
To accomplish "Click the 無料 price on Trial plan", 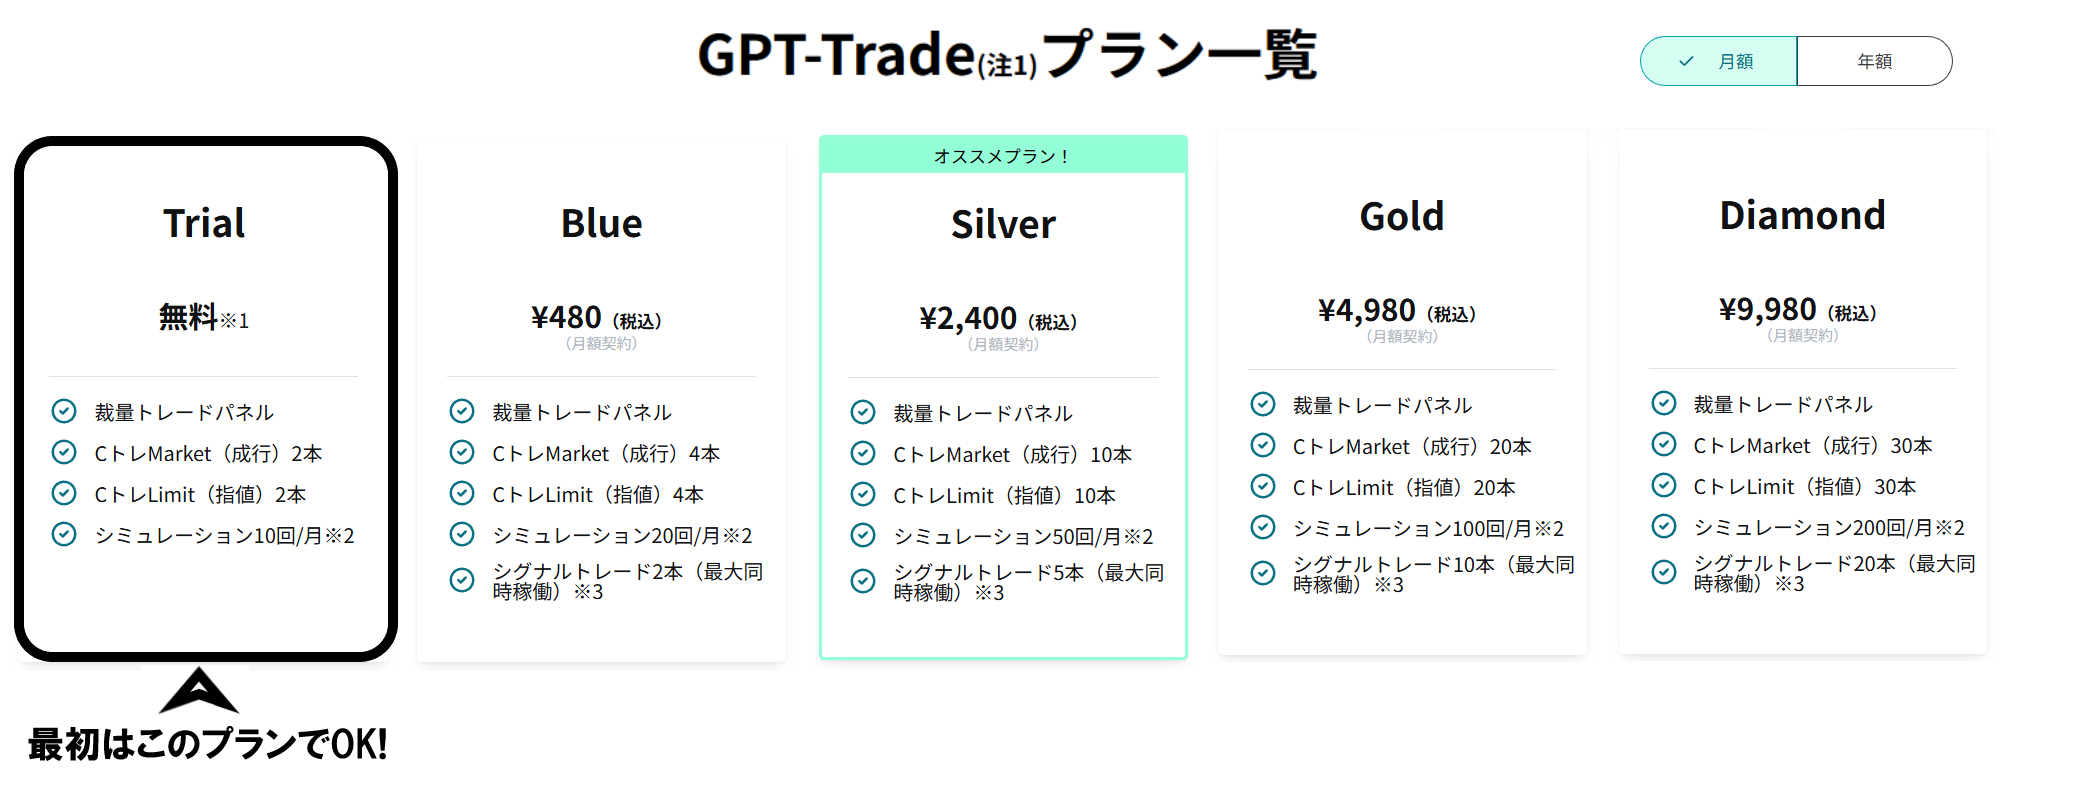I will pyautogui.click(x=189, y=317).
